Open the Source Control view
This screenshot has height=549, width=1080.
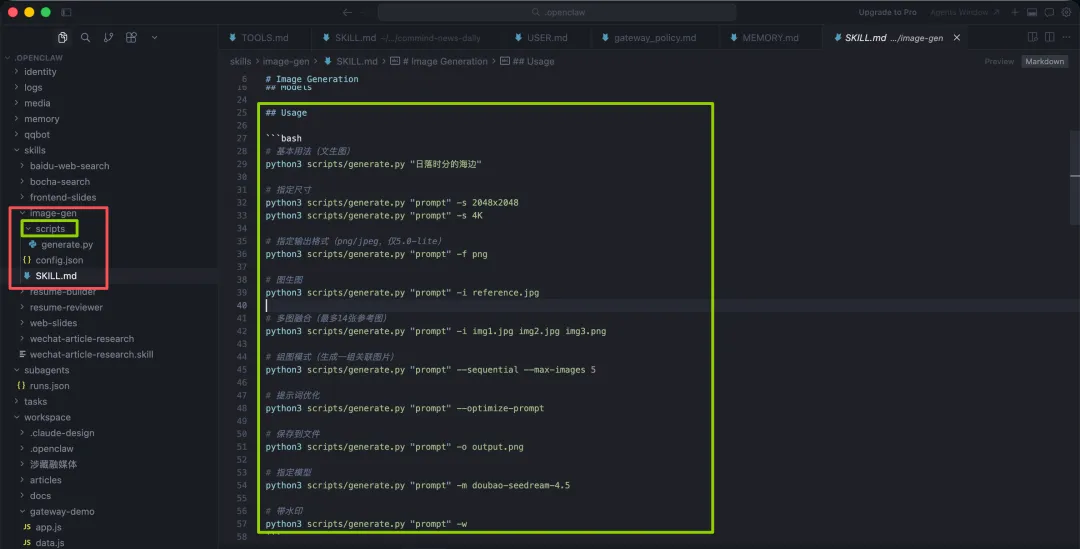point(108,37)
